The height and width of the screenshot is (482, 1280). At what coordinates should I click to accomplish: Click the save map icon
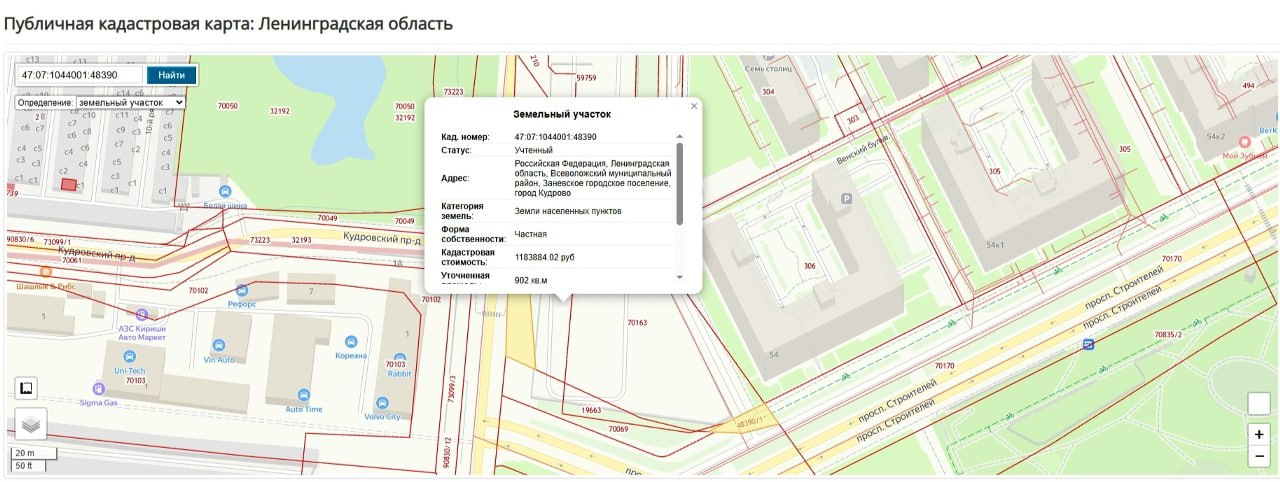[x=27, y=388]
